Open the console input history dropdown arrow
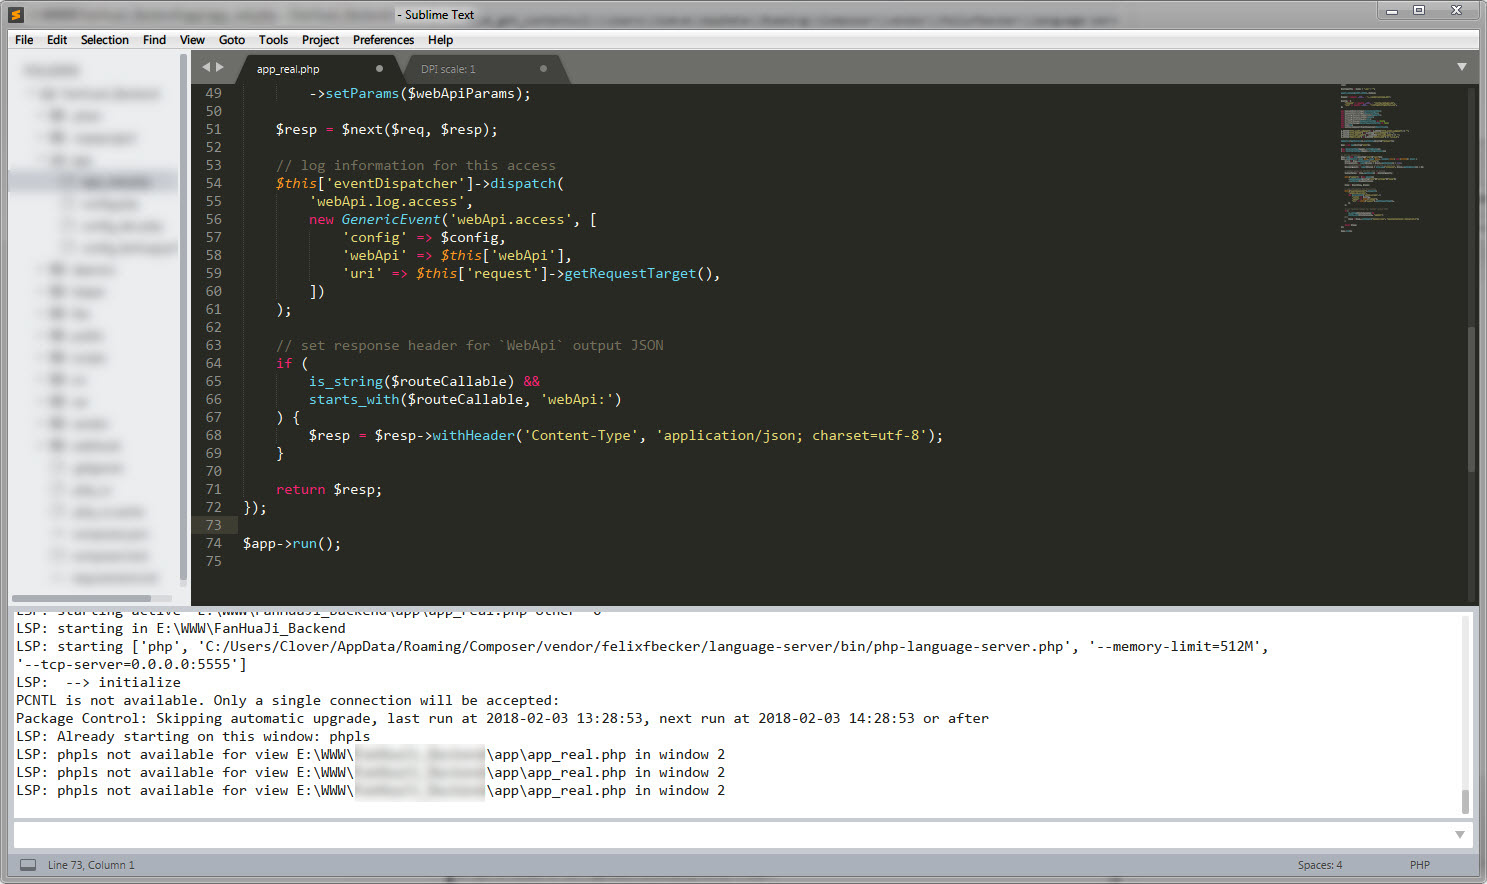This screenshot has height=884, width=1487. [1459, 835]
